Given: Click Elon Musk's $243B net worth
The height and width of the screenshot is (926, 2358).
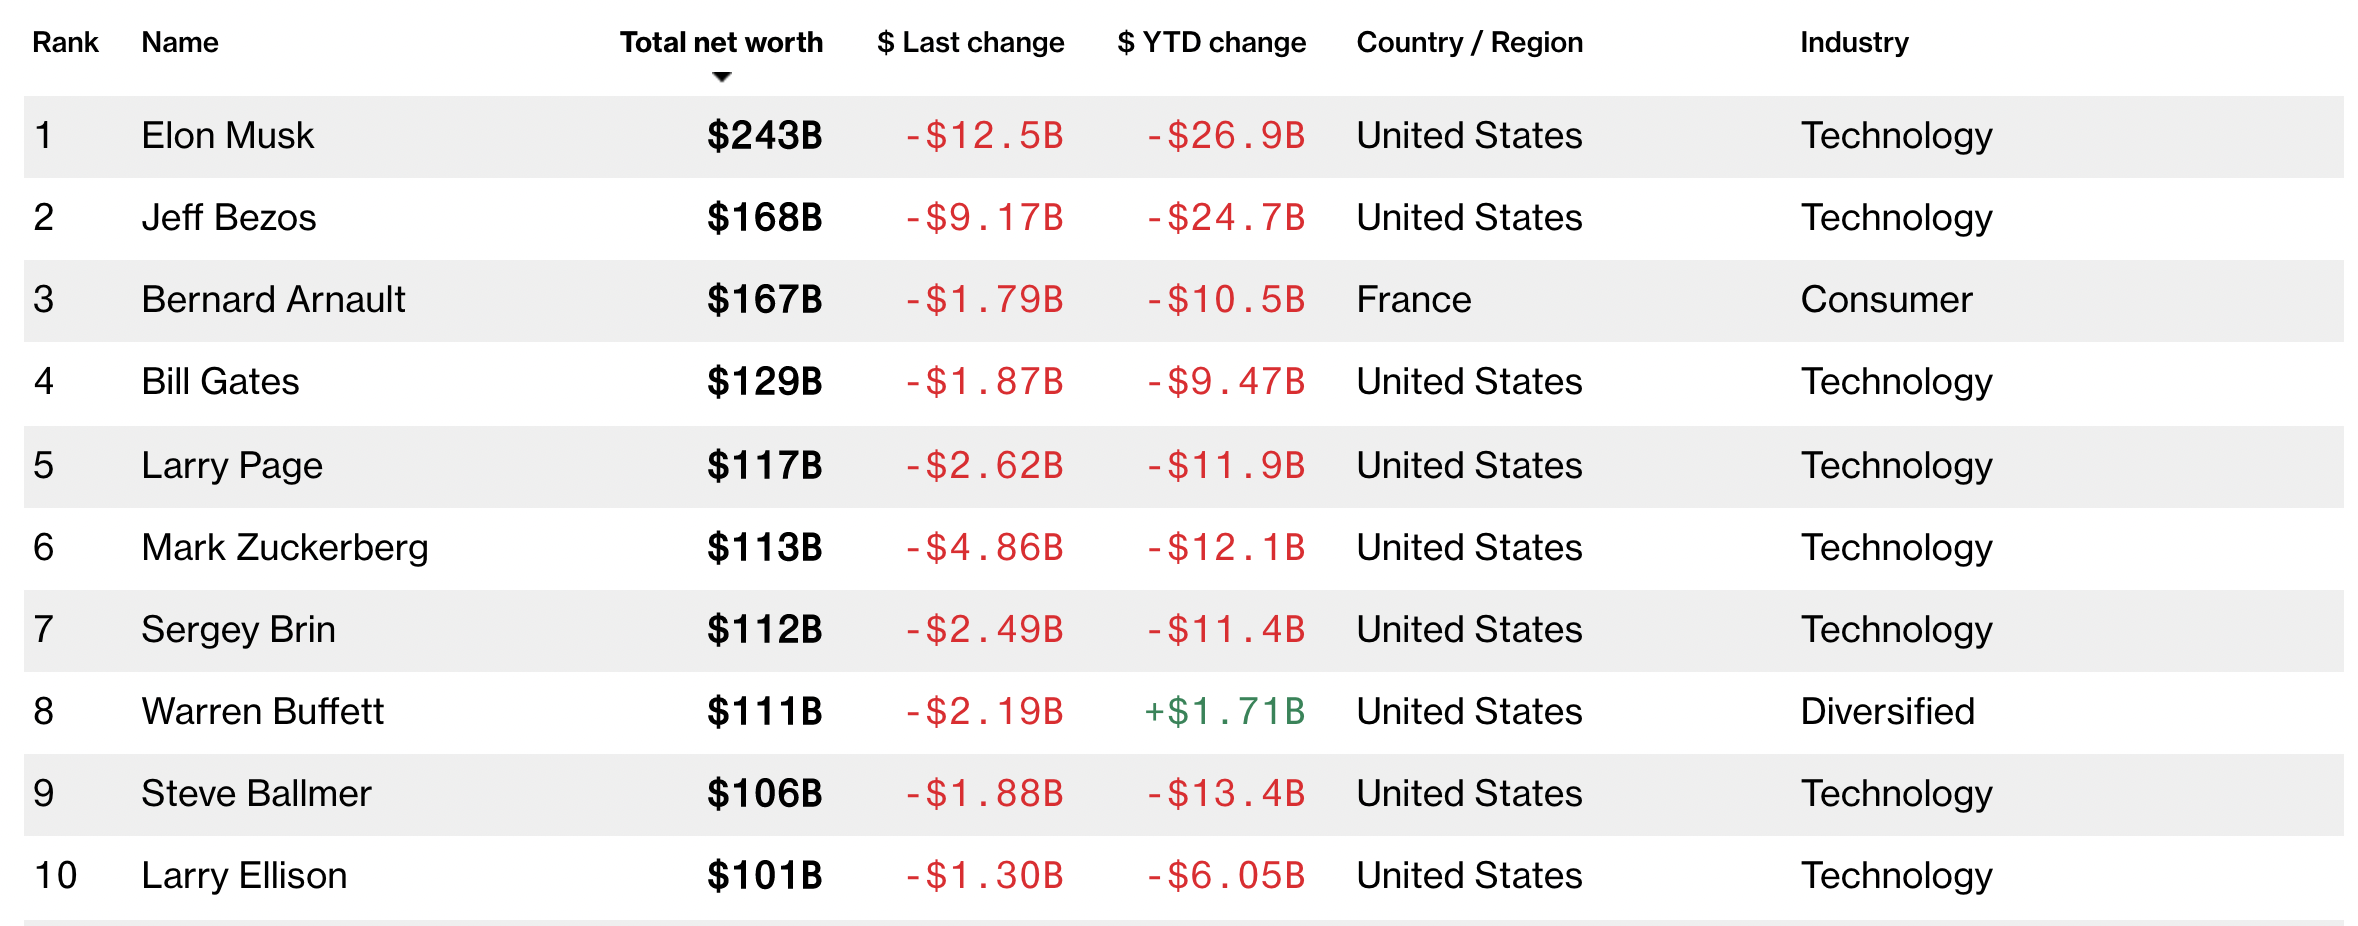Looking at the screenshot, I should [x=764, y=135].
